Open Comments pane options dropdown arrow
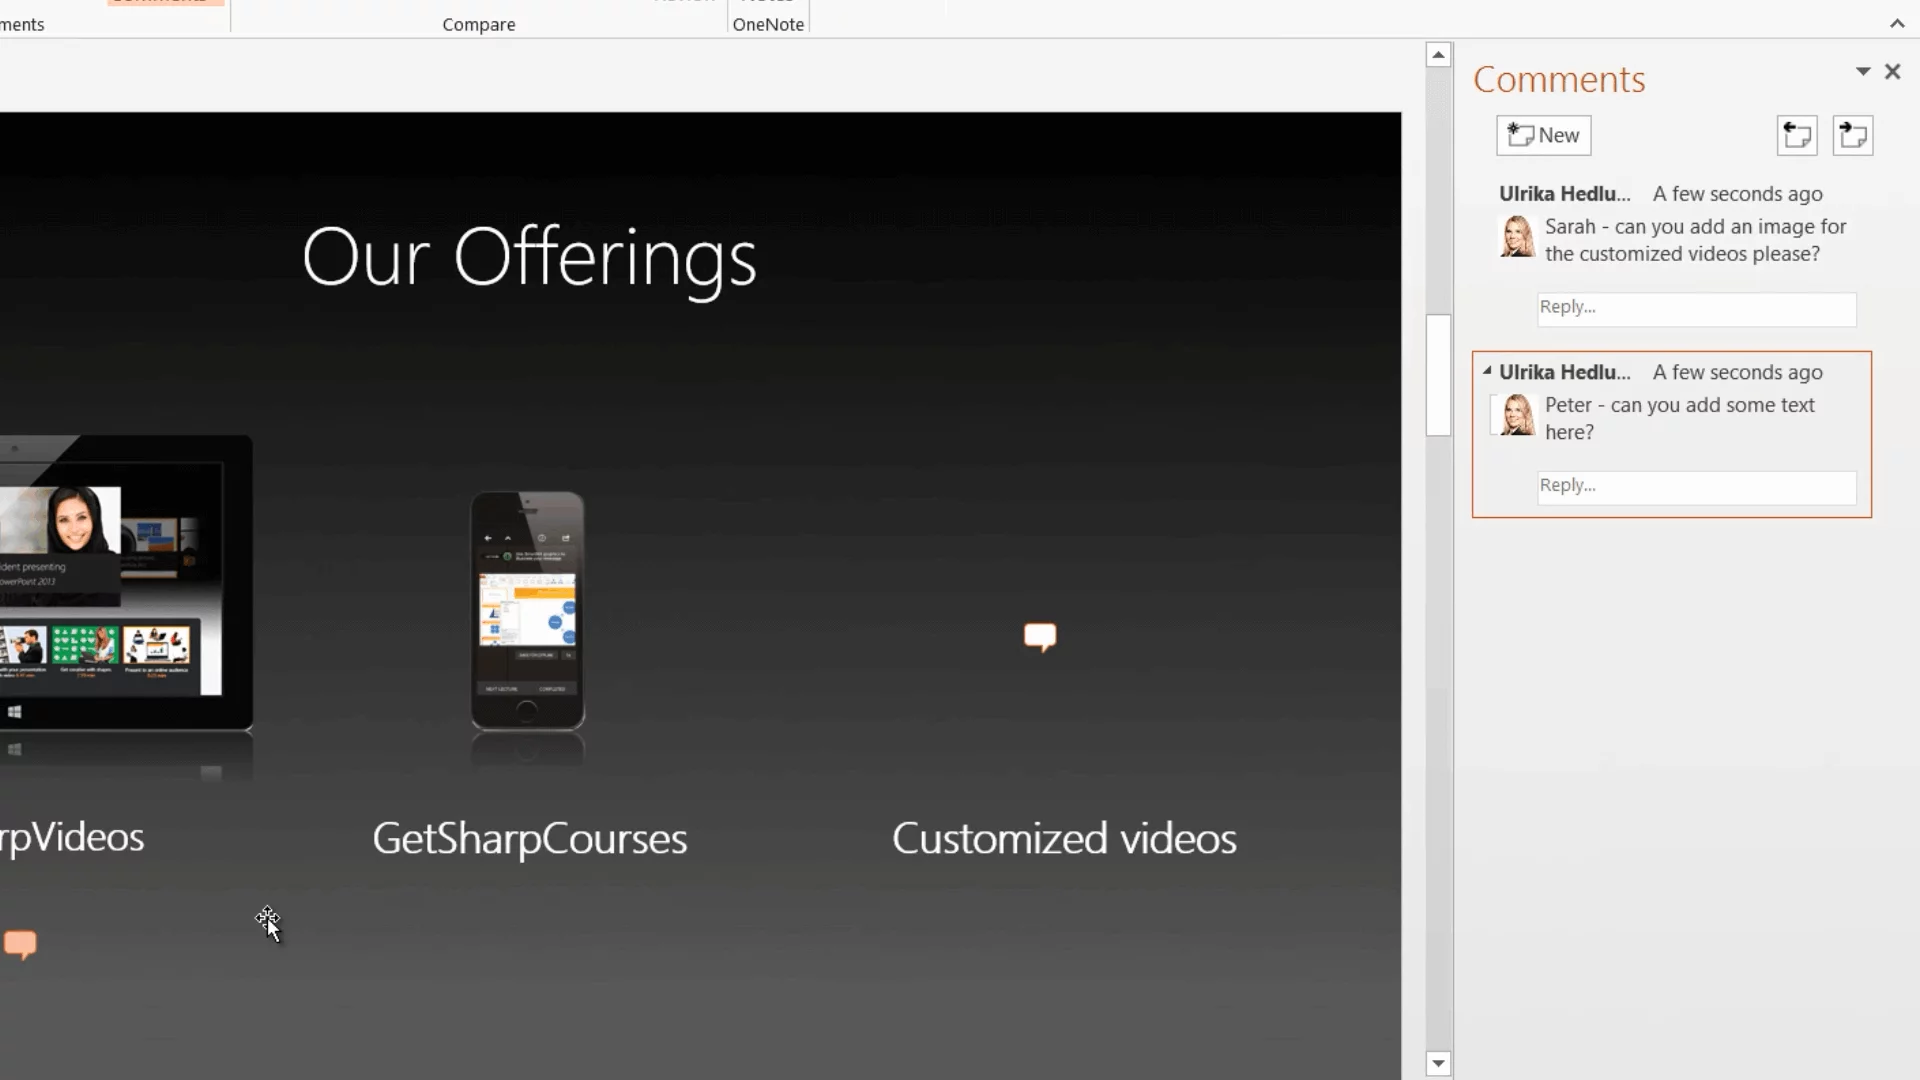This screenshot has height=1080, width=1920. 1862,72
